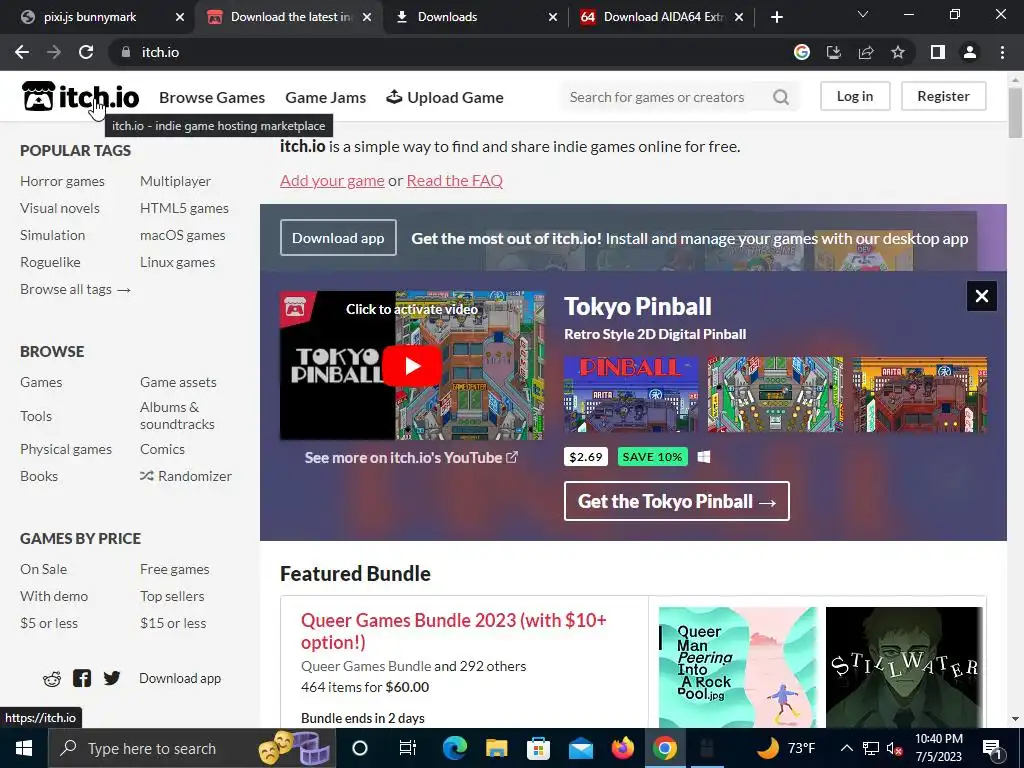This screenshot has height=768, width=1024.
Task: Click the itch.io logo
Action: (x=80, y=97)
